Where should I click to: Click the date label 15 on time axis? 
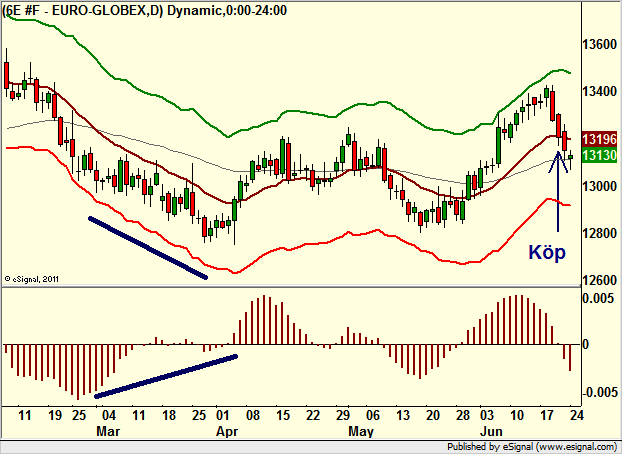[283, 416]
